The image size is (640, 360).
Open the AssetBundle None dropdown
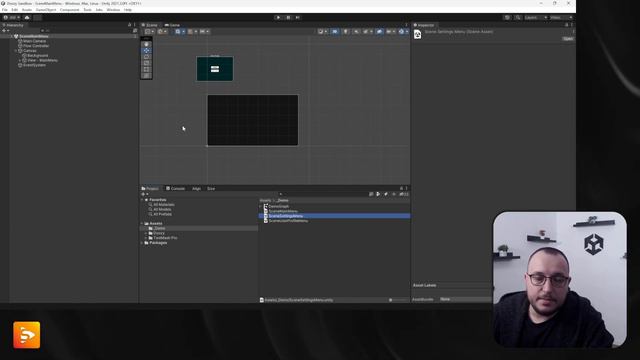(465, 299)
